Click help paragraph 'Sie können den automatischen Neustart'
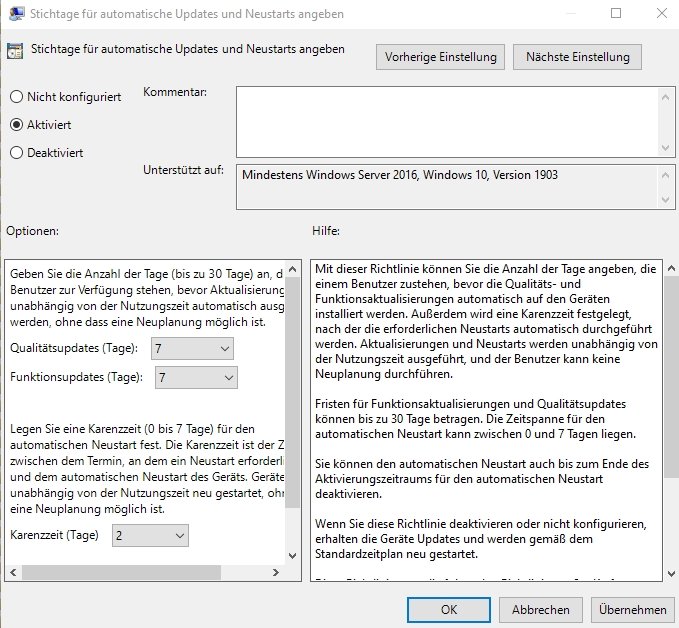 (482, 479)
